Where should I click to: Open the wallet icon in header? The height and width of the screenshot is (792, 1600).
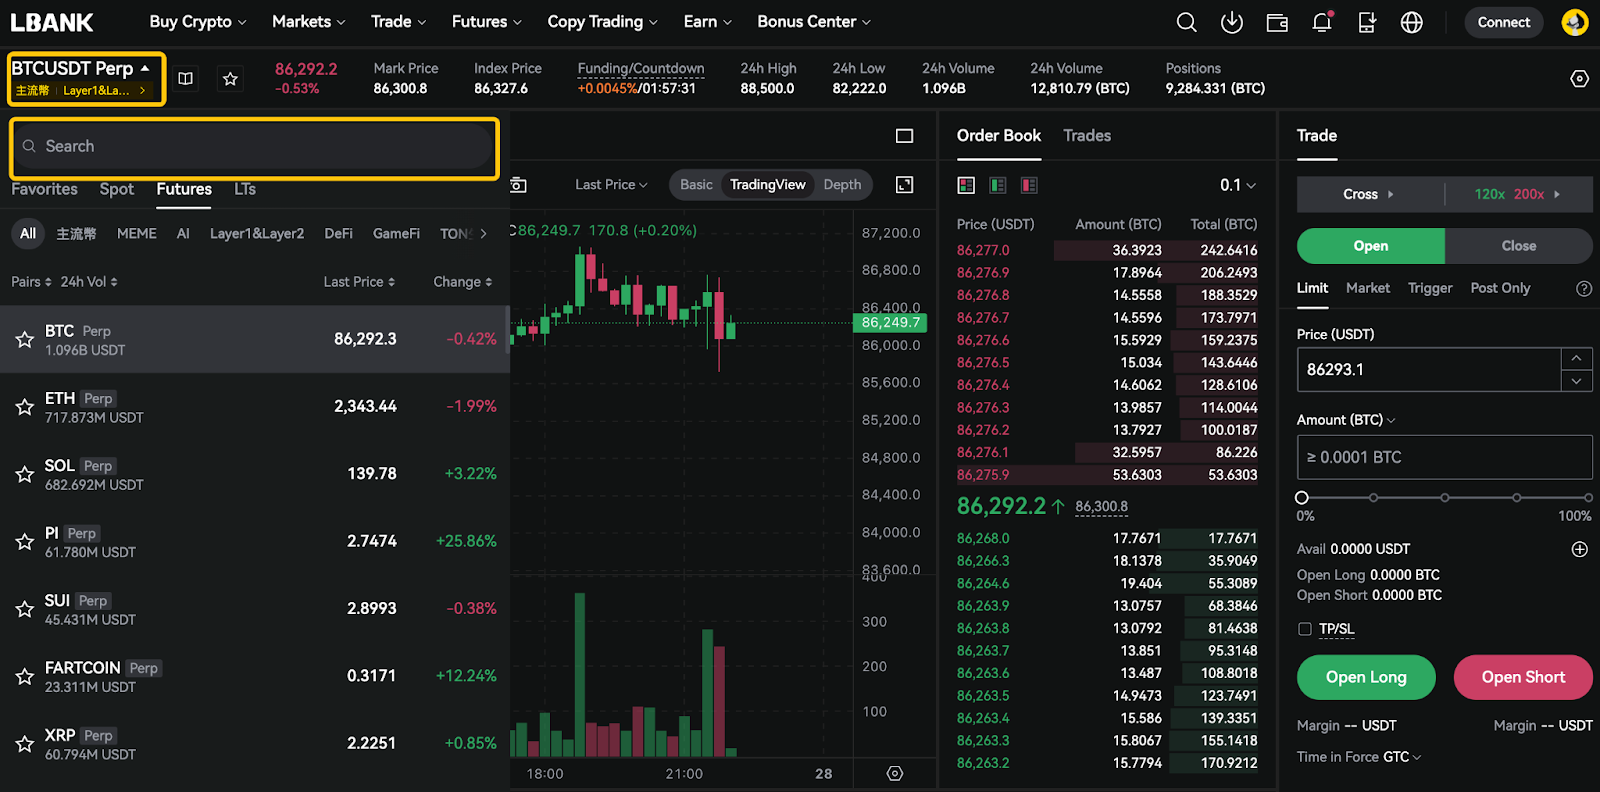[x=1277, y=22]
